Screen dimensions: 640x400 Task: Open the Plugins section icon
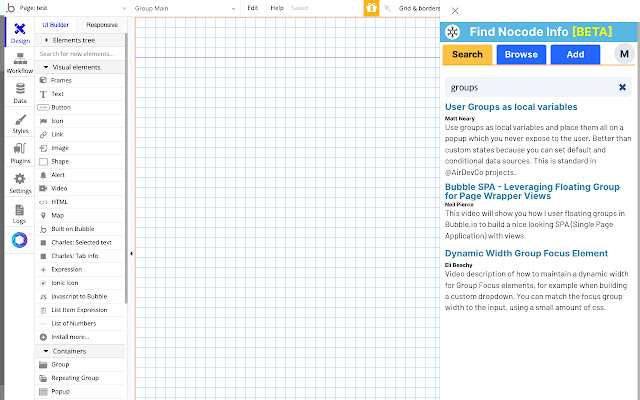click(x=20, y=149)
